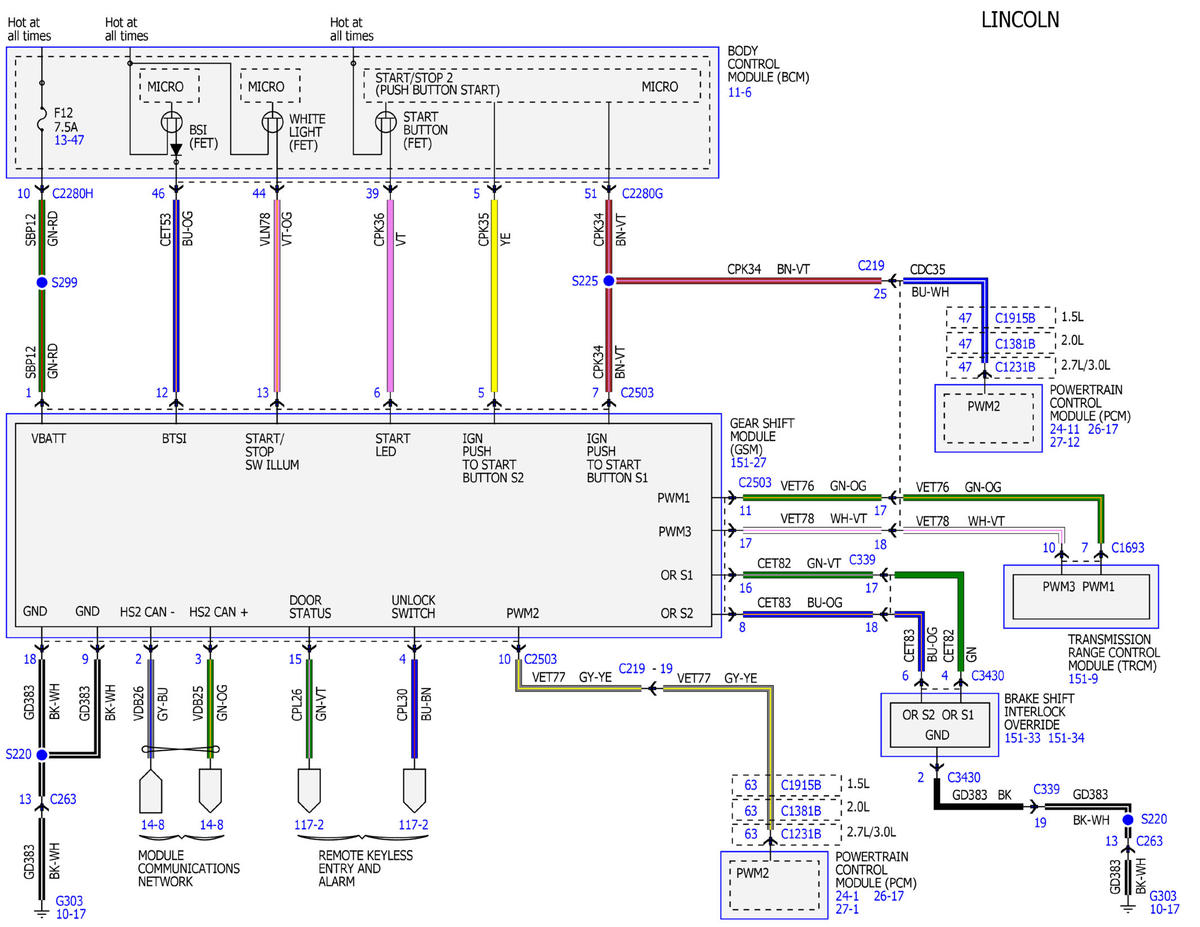Click the C2280G connector label
Screen dimensions: 1200x927
(x=641, y=192)
